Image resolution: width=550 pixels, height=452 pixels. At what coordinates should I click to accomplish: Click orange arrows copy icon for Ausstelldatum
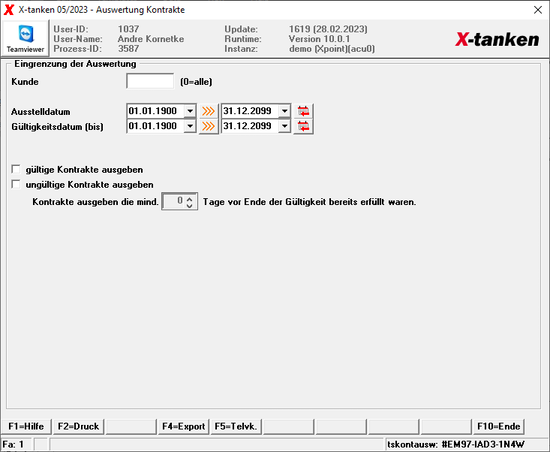(208, 112)
